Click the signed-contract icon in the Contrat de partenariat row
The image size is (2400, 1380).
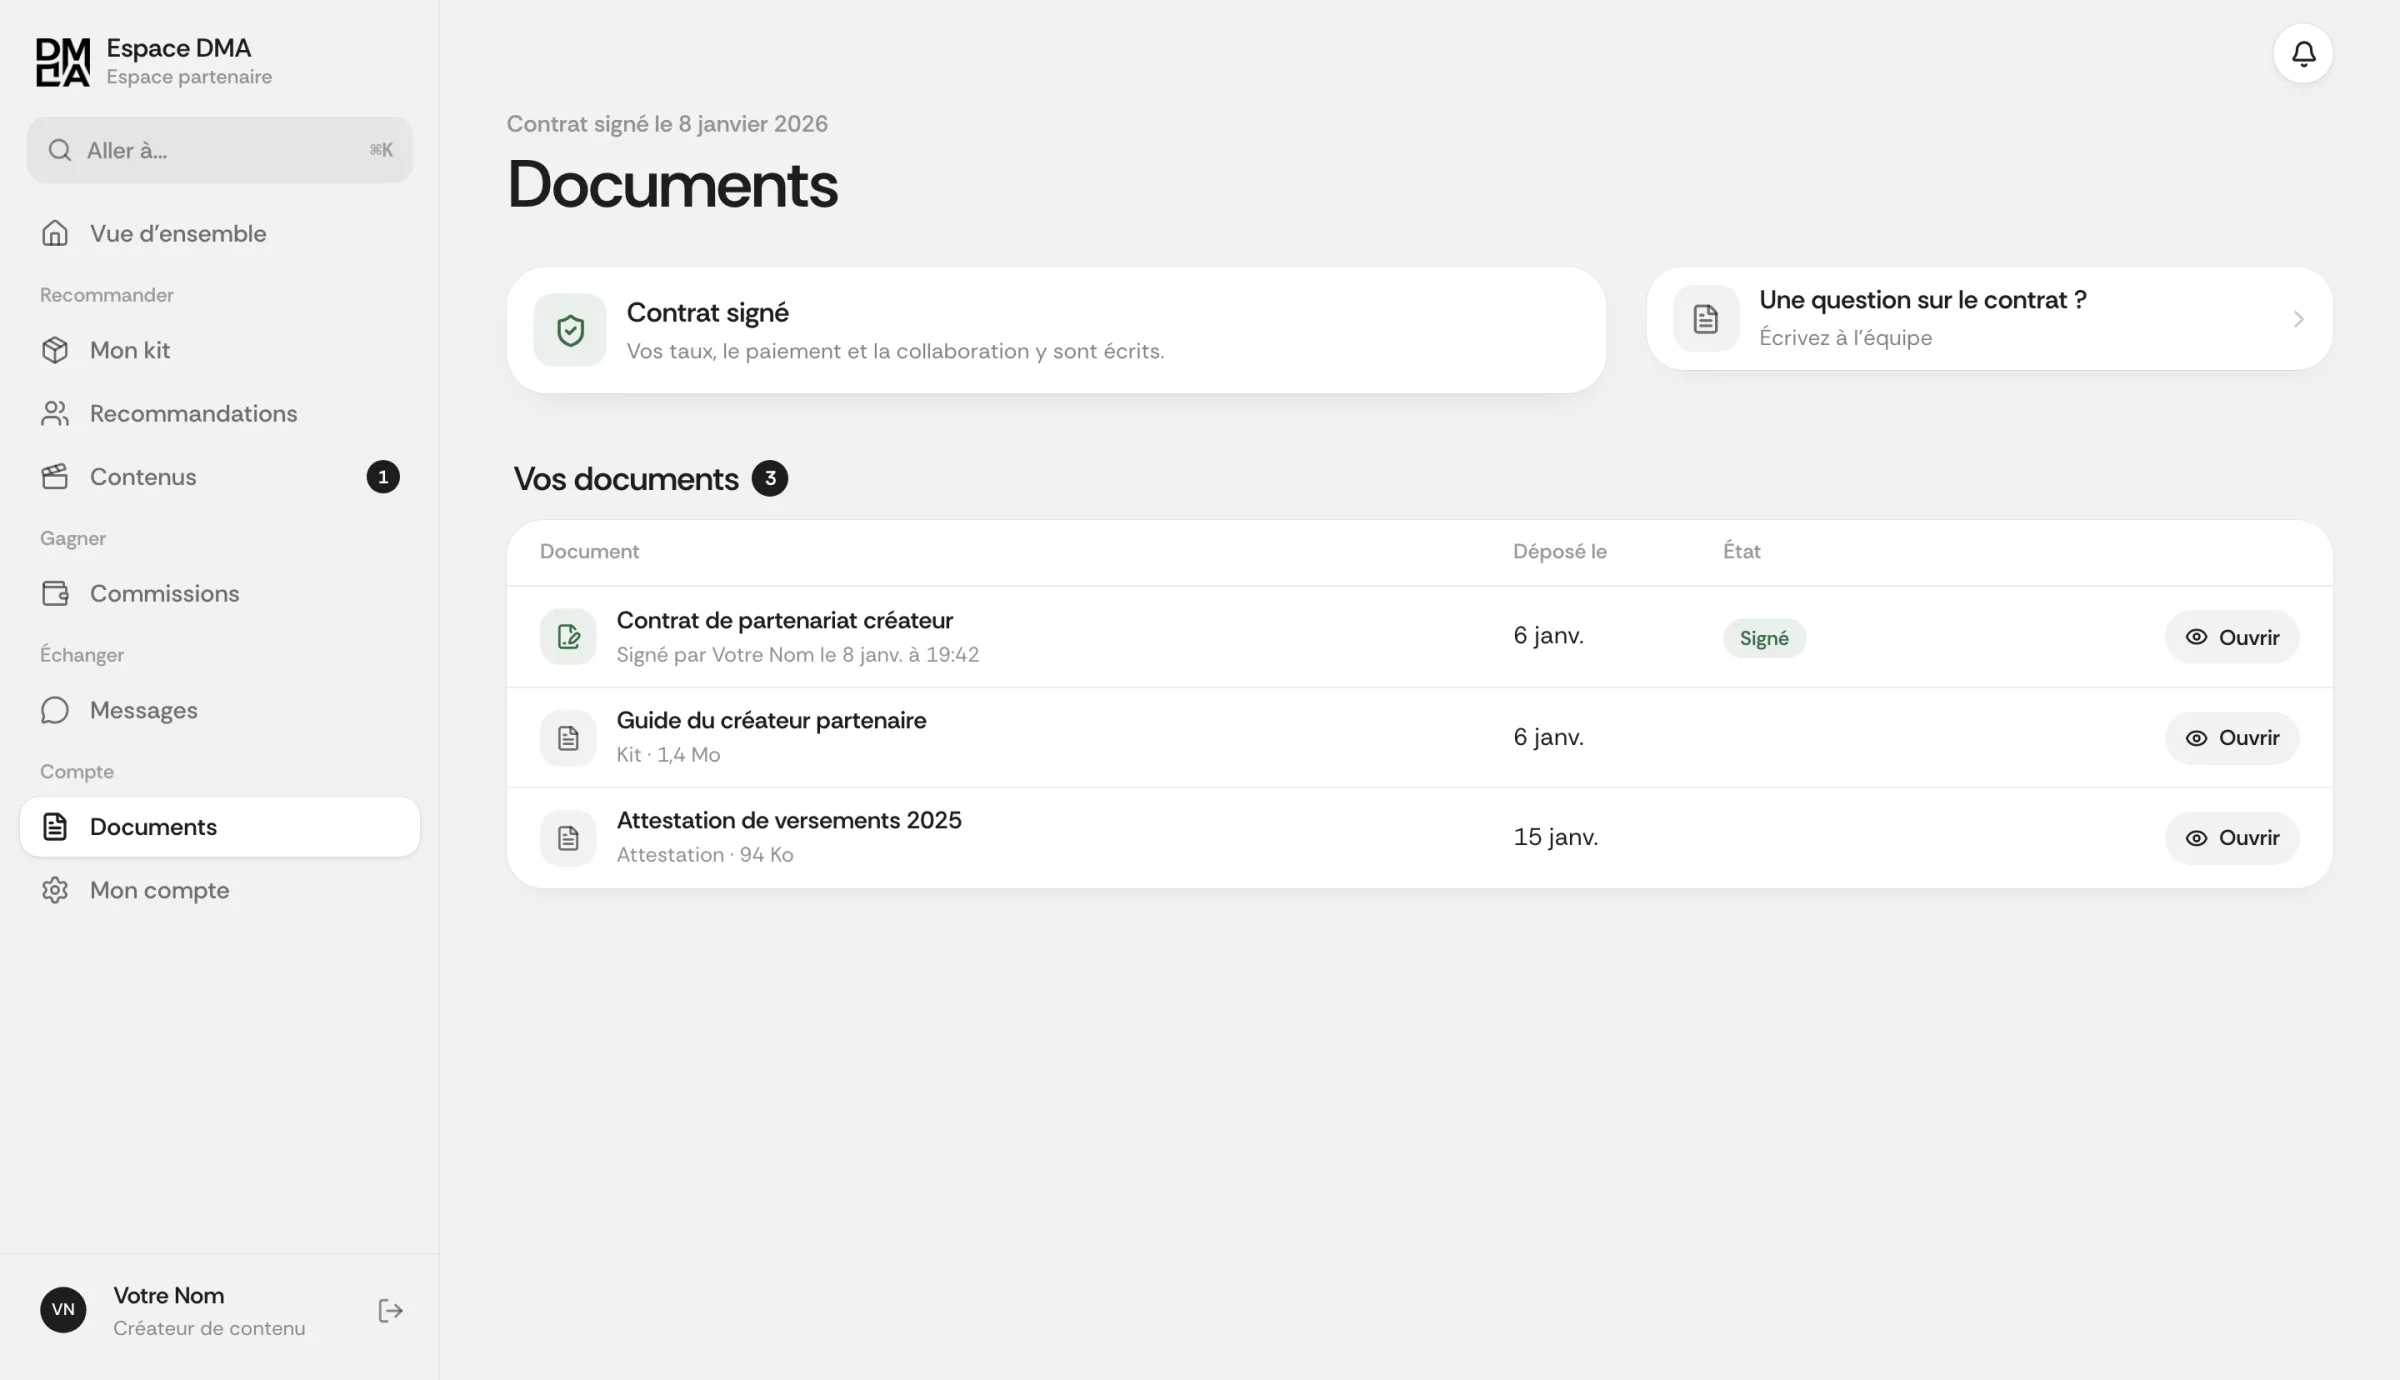(x=568, y=637)
